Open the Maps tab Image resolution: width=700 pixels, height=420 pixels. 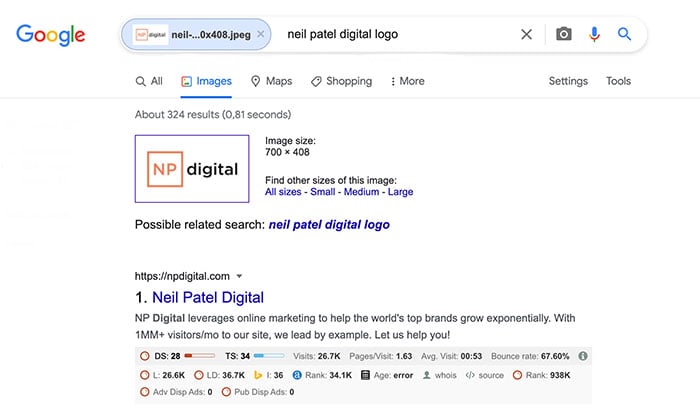(x=271, y=81)
